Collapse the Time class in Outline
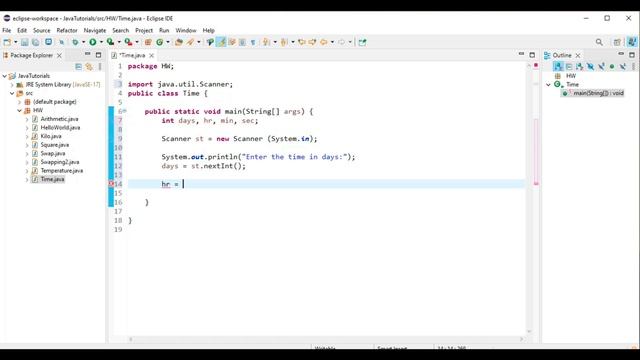 coord(548,84)
